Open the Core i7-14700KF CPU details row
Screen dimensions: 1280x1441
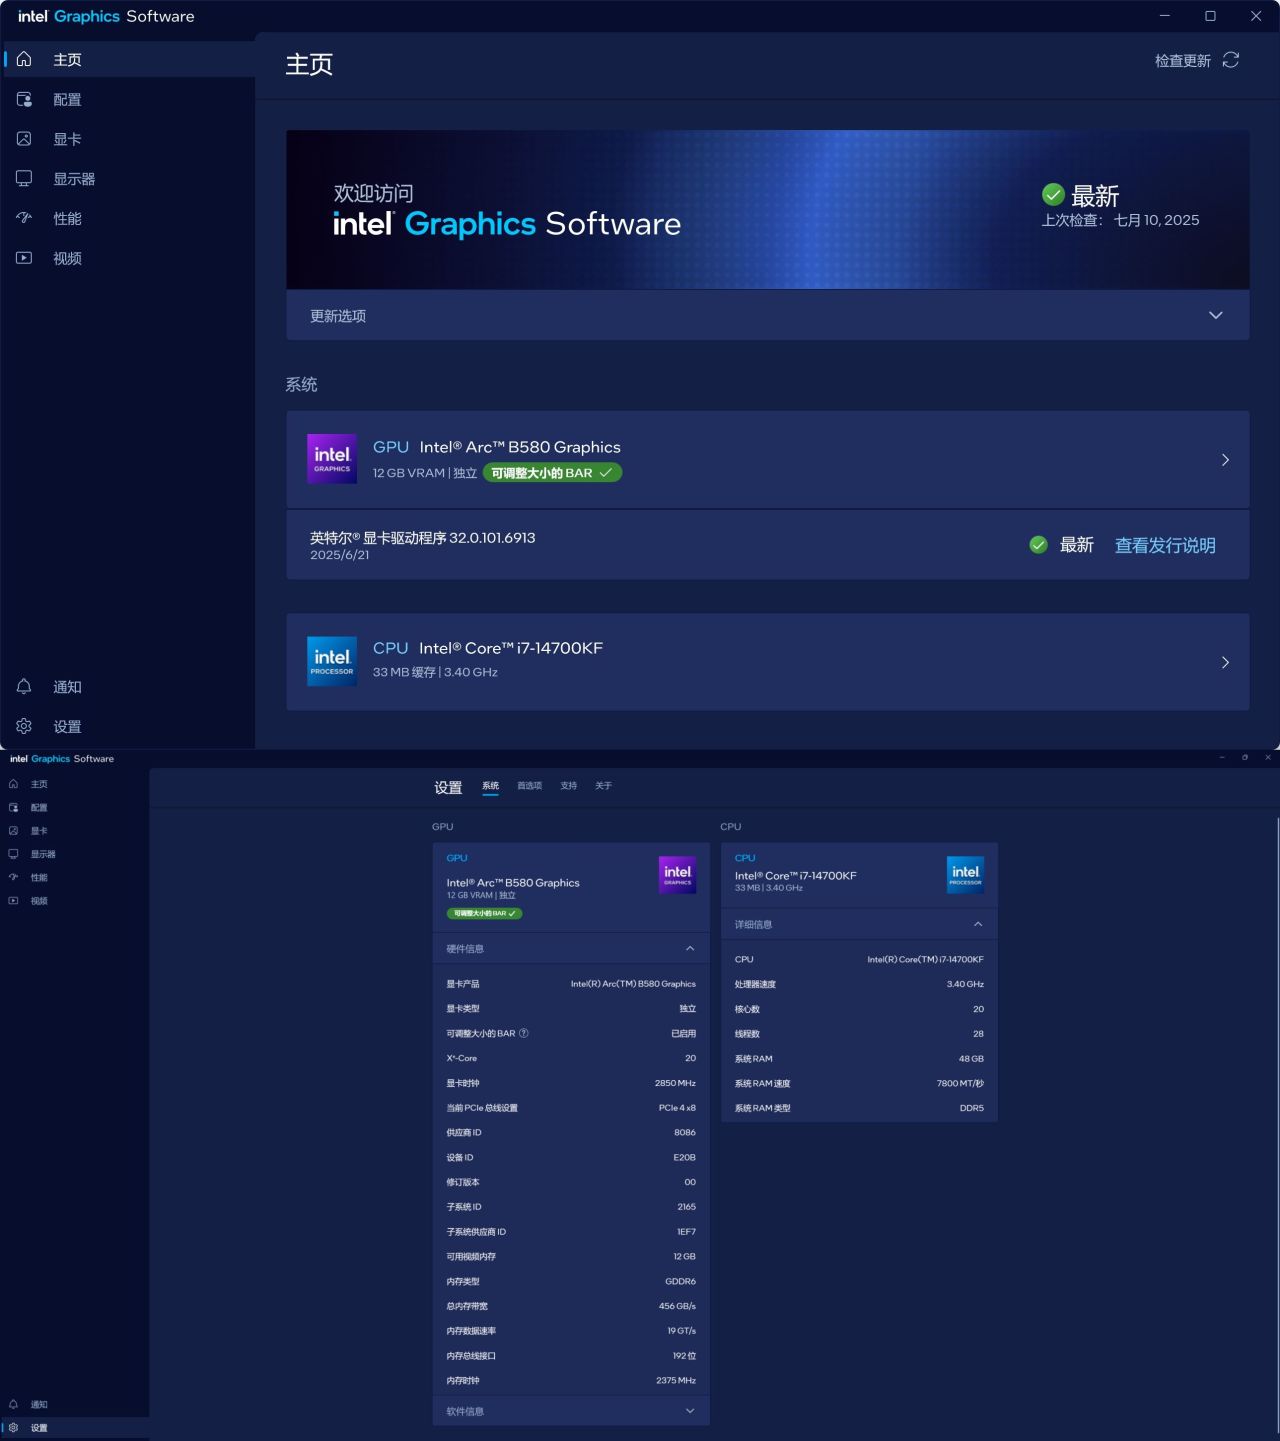tap(767, 662)
